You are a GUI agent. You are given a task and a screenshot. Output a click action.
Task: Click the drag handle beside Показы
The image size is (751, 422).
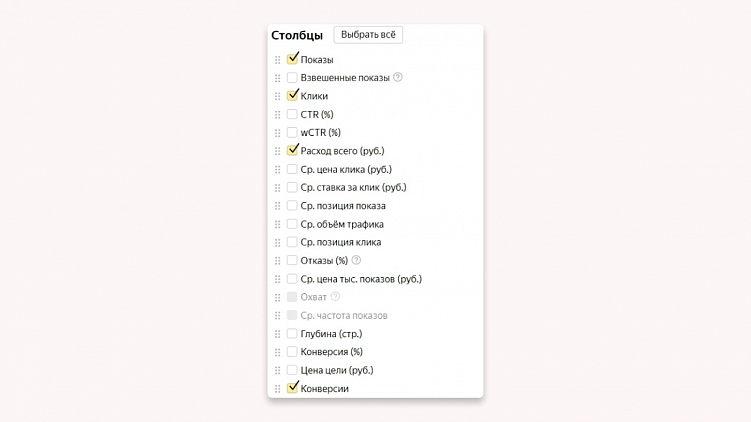(x=278, y=60)
